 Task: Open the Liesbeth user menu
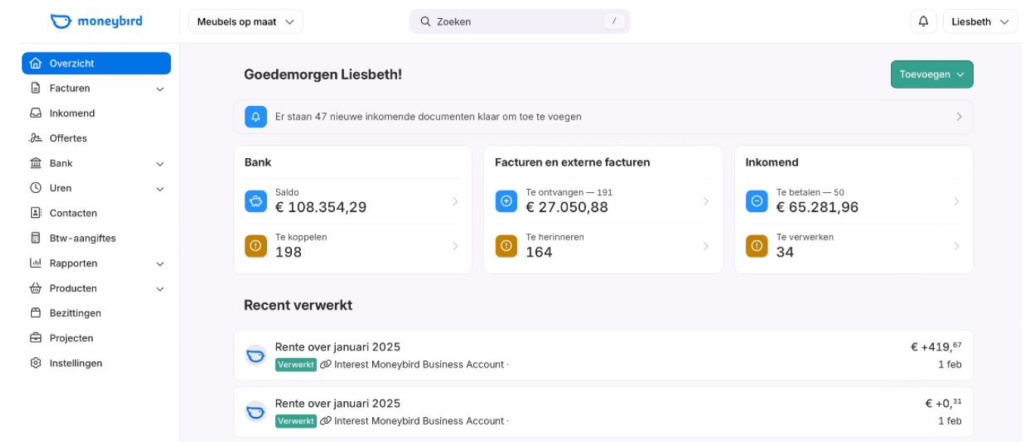click(980, 22)
